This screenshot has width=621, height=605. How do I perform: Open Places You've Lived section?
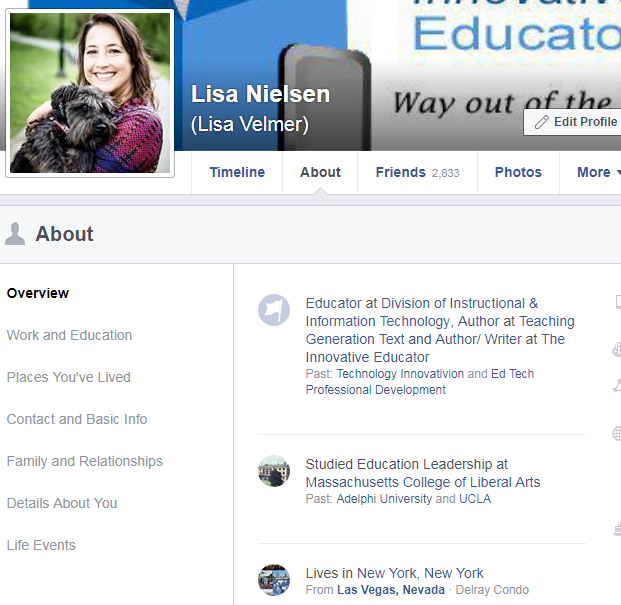click(69, 377)
